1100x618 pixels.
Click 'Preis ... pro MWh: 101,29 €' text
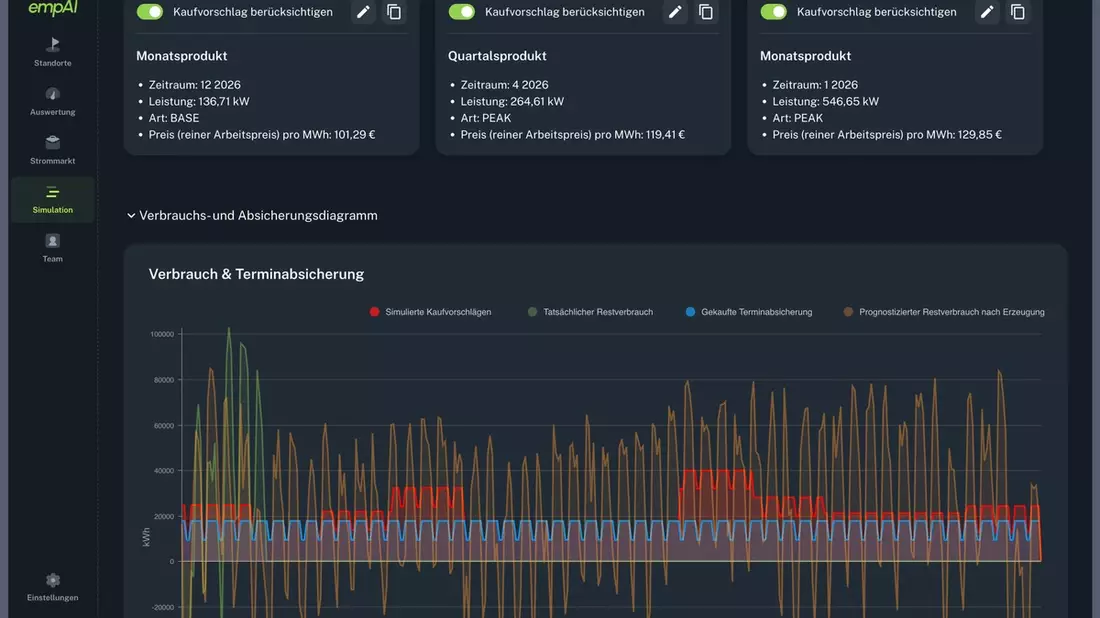tap(262, 135)
